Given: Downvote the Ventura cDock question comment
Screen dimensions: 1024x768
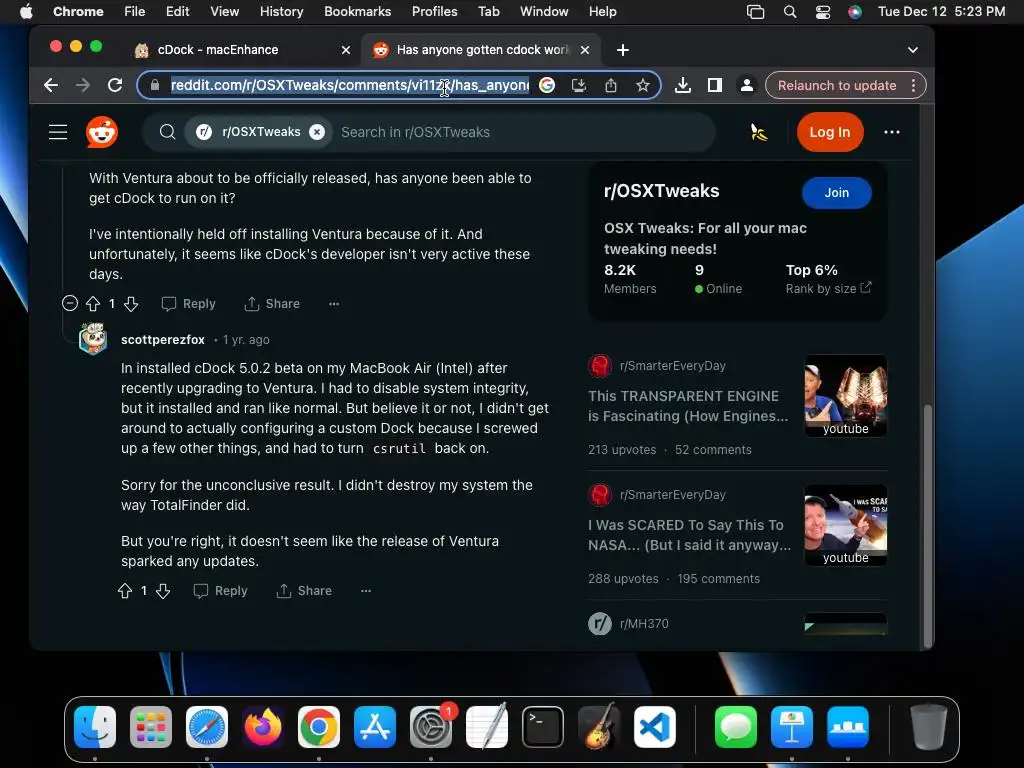Looking at the screenshot, I should (131, 304).
